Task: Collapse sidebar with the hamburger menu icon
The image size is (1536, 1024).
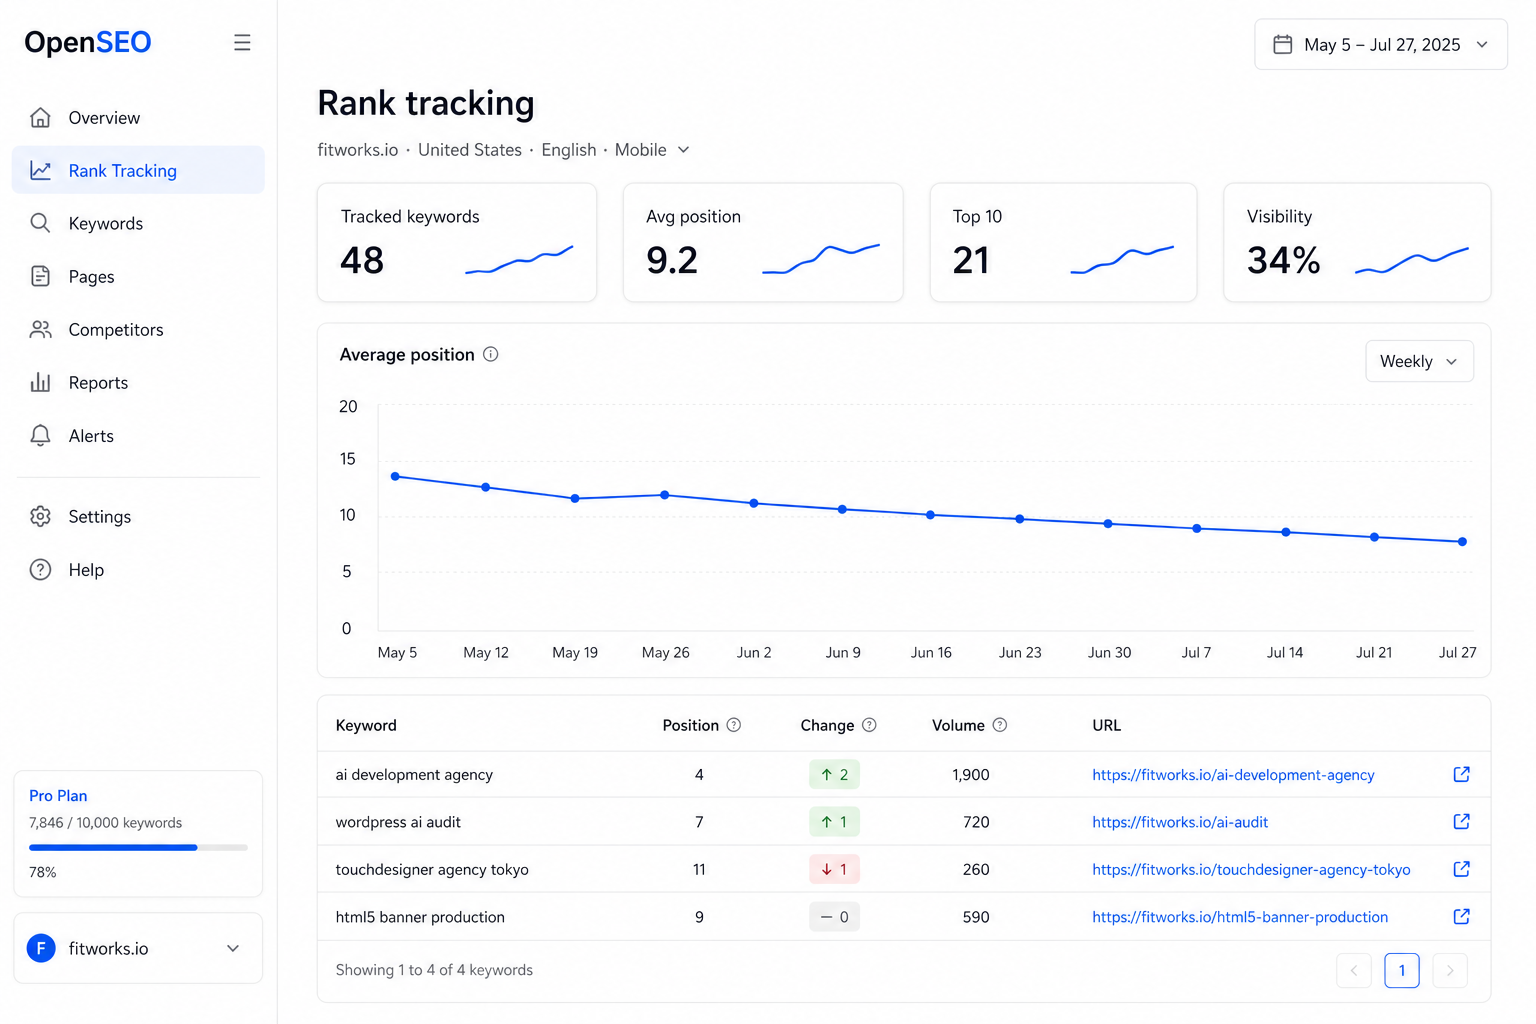Action: click(242, 42)
